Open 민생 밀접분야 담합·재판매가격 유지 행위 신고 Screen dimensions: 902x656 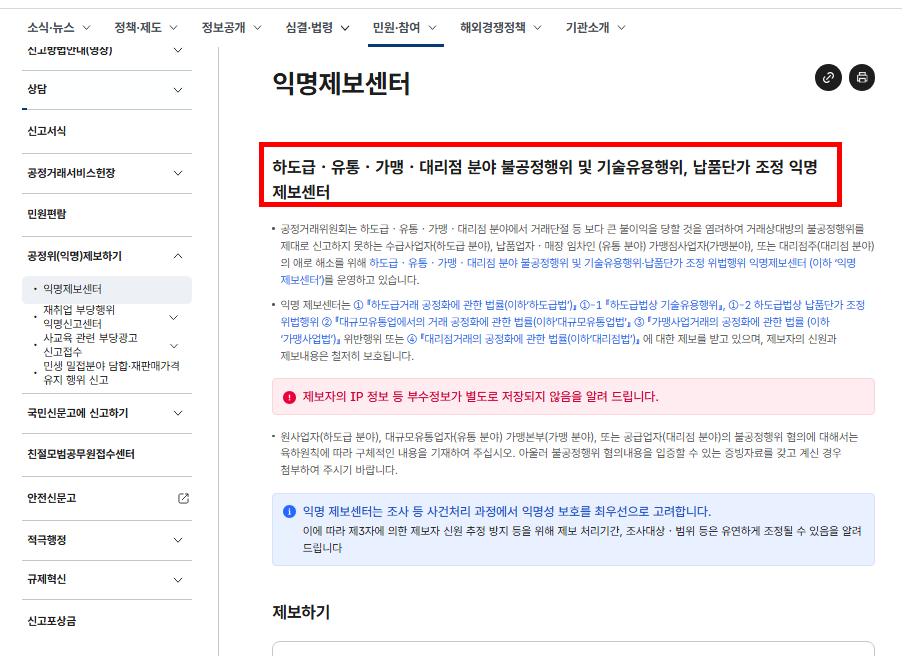(112, 373)
